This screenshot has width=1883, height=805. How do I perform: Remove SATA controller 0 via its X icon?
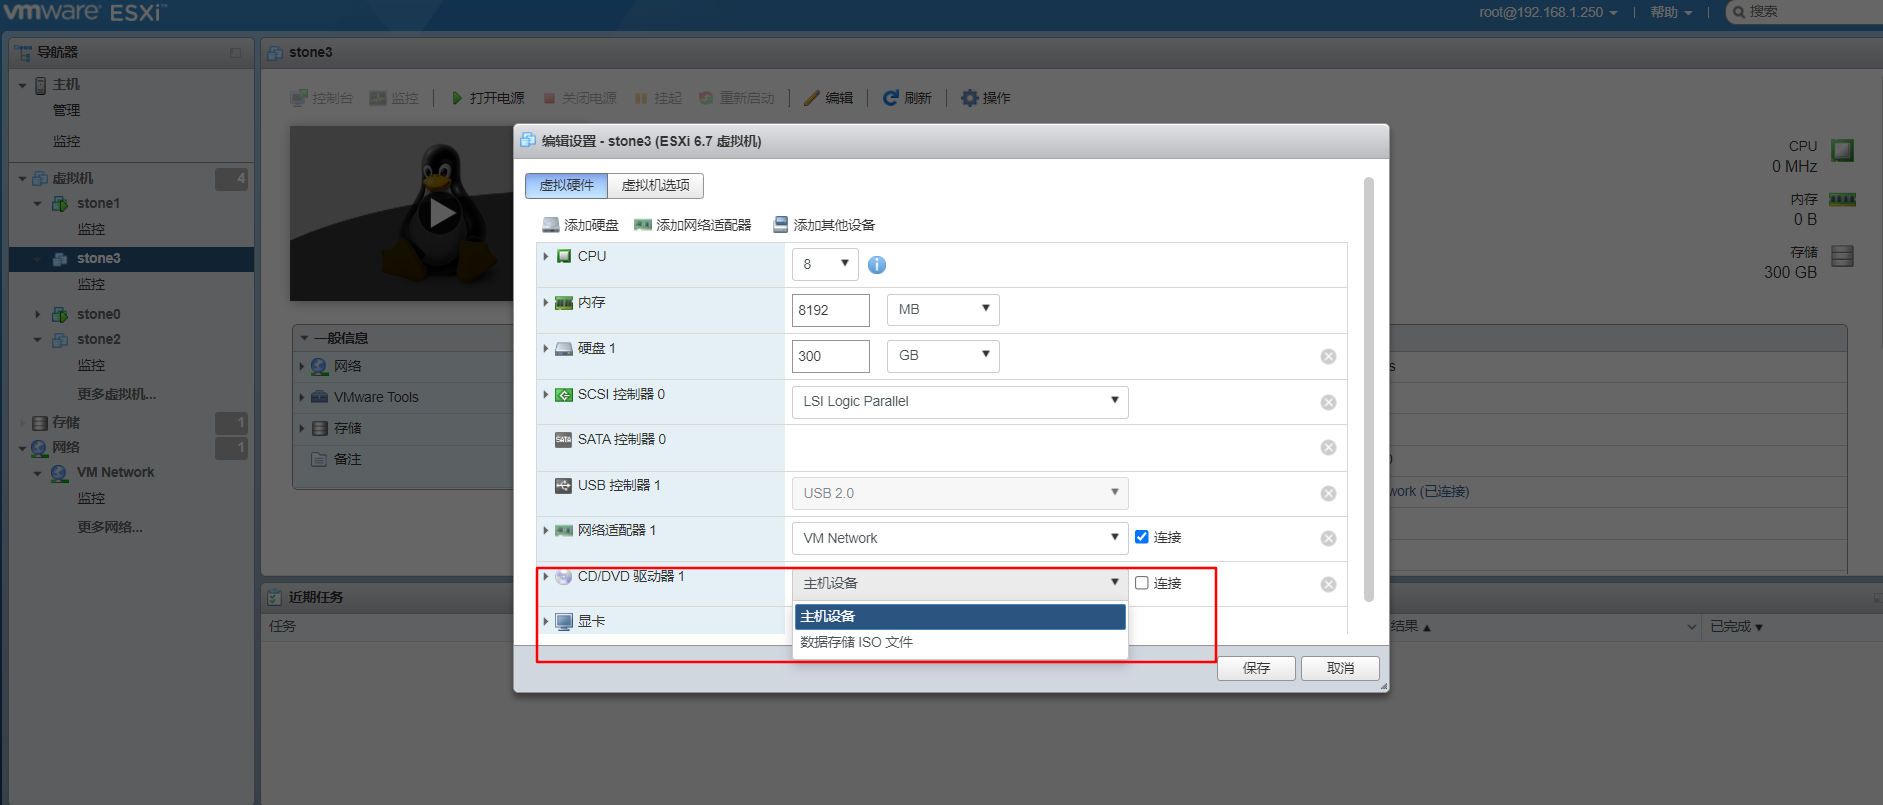point(1328,448)
